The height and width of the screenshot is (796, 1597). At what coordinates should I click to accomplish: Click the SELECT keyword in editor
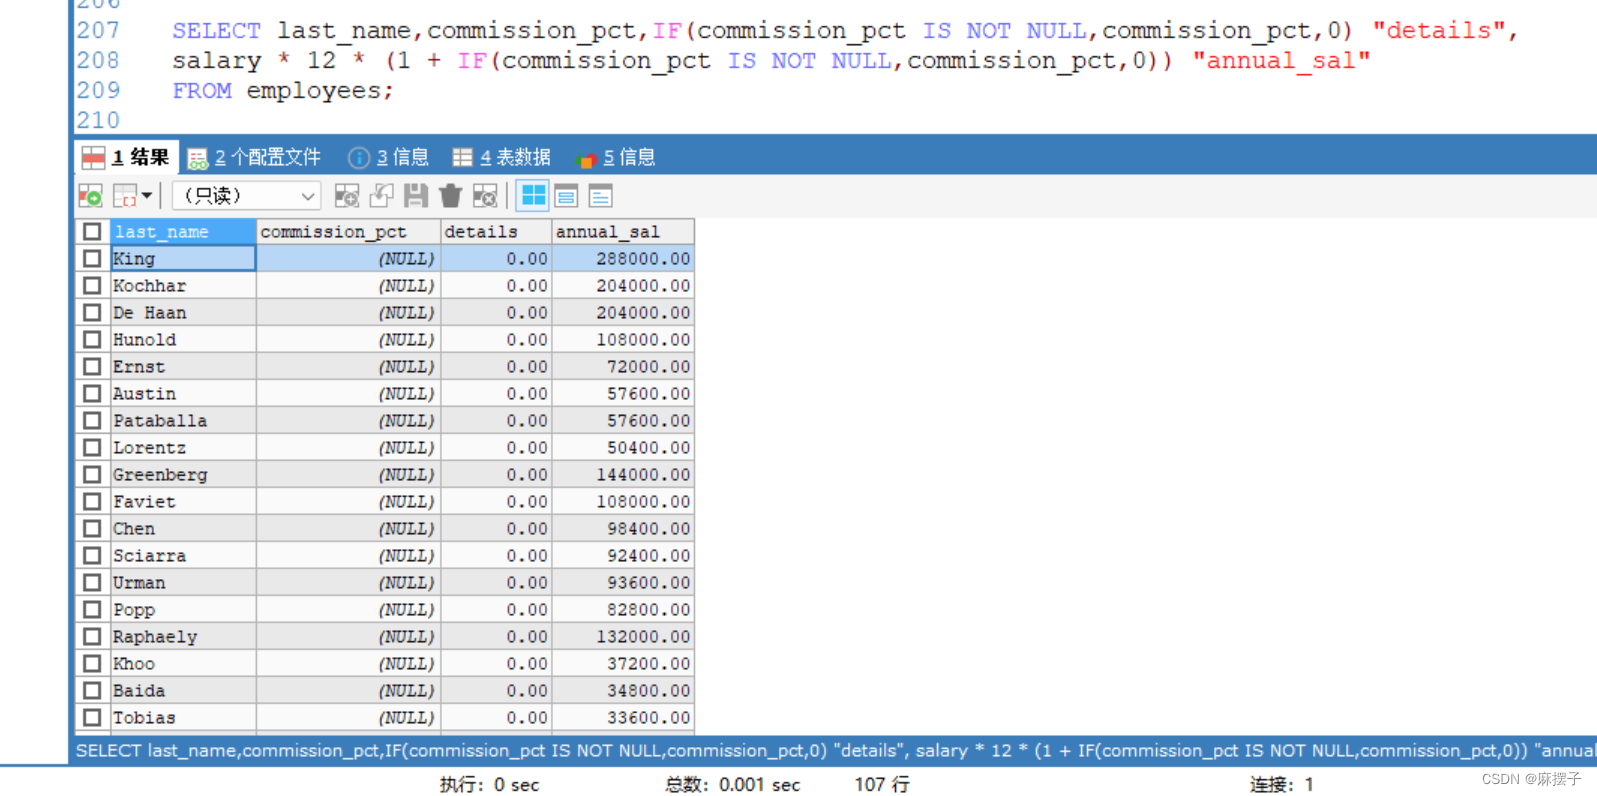[x=216, y=30]
